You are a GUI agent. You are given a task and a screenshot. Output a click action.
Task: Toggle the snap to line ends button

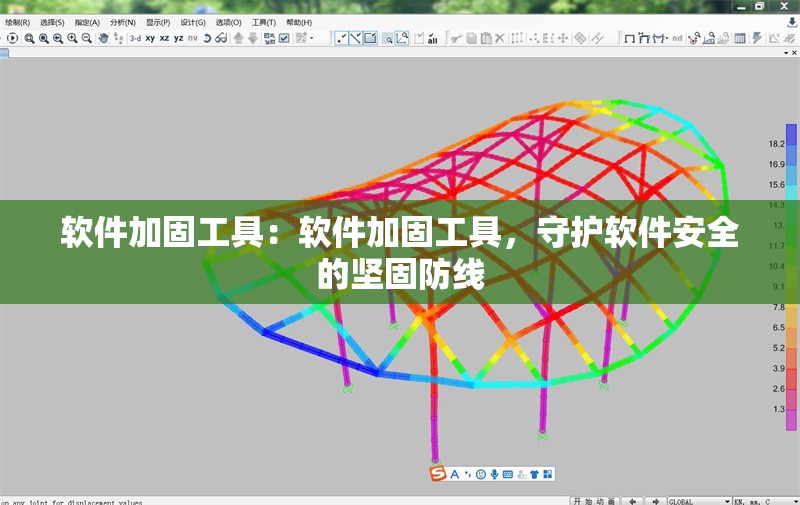(356, 38)
